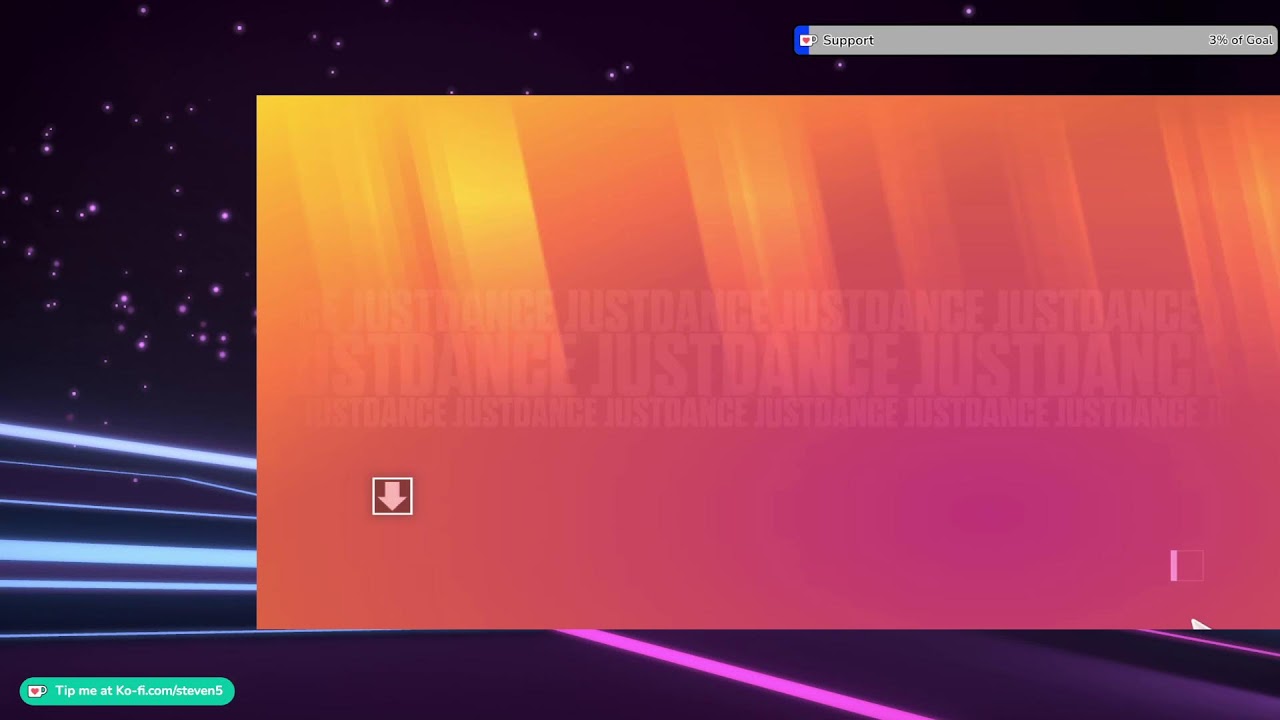Image resolution: width=1280 pixels, height=720 pixels.
Task: Open the Tip me at Ko-fi.com/steven5 banner
Action: pyautogui.click(x=127, y=691)
